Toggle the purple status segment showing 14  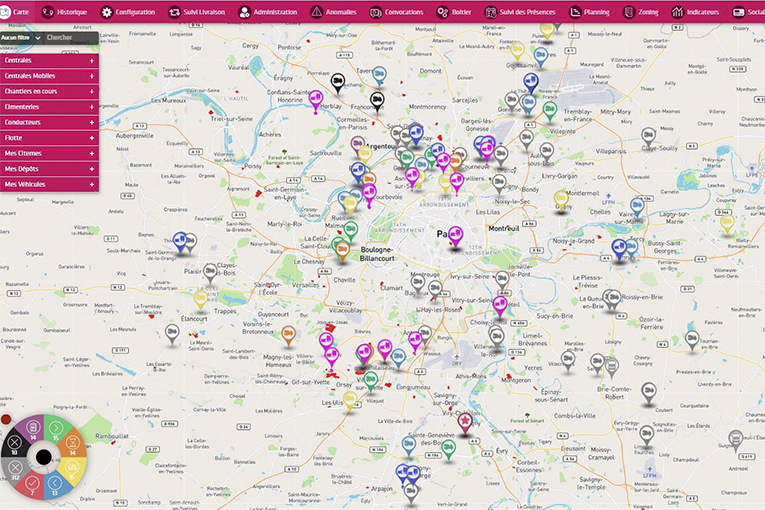pos(32,429)
